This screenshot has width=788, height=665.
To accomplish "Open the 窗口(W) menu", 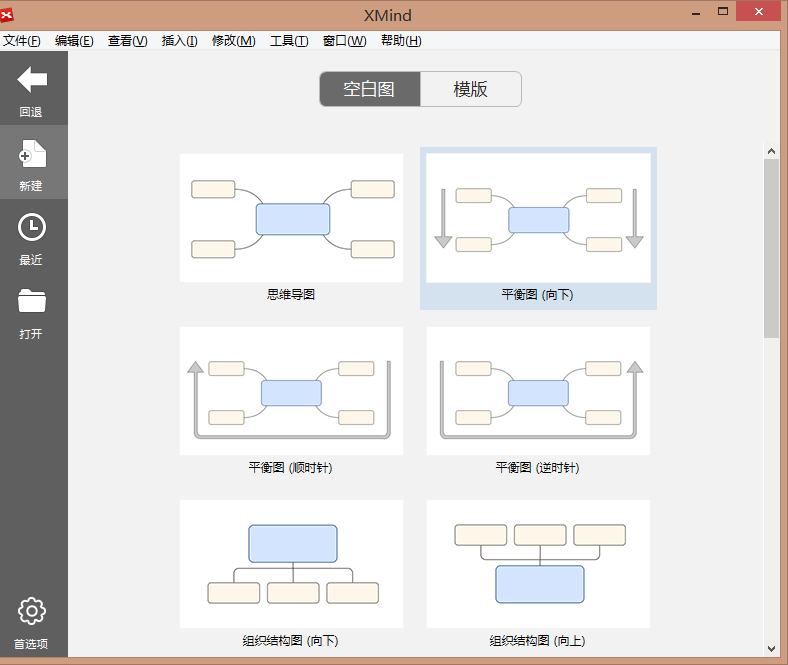I will coord(344,41).
